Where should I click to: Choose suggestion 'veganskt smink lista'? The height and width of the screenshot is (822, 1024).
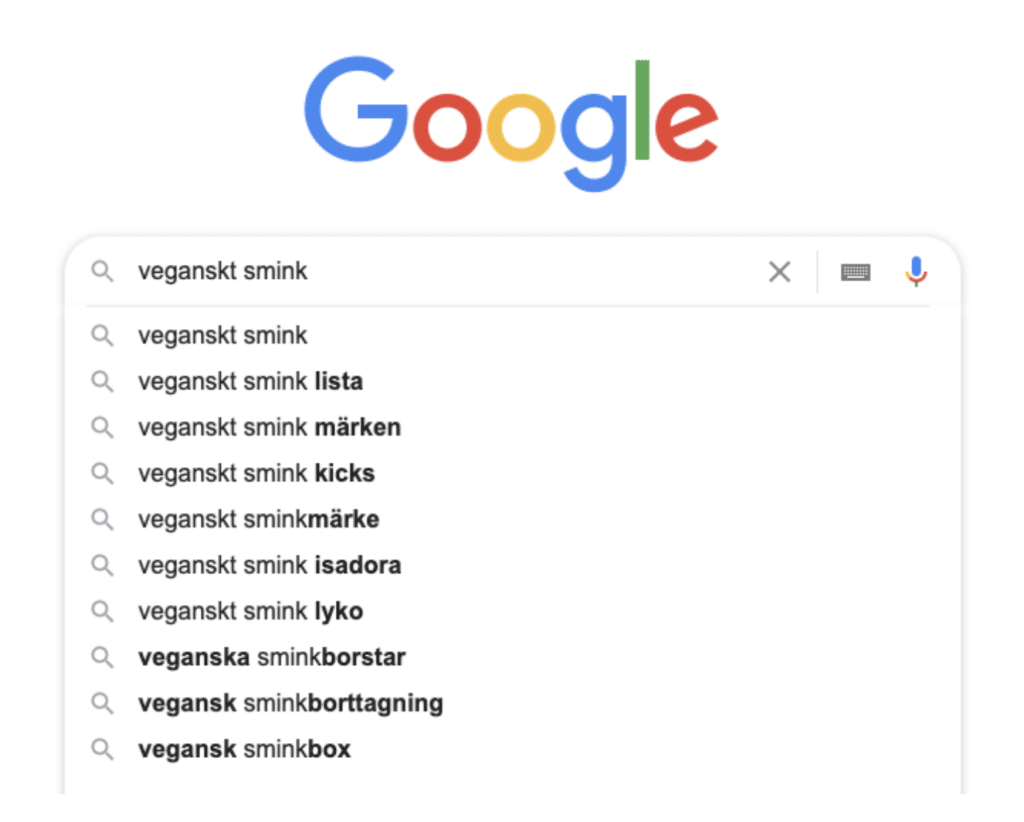pos(250,381)
